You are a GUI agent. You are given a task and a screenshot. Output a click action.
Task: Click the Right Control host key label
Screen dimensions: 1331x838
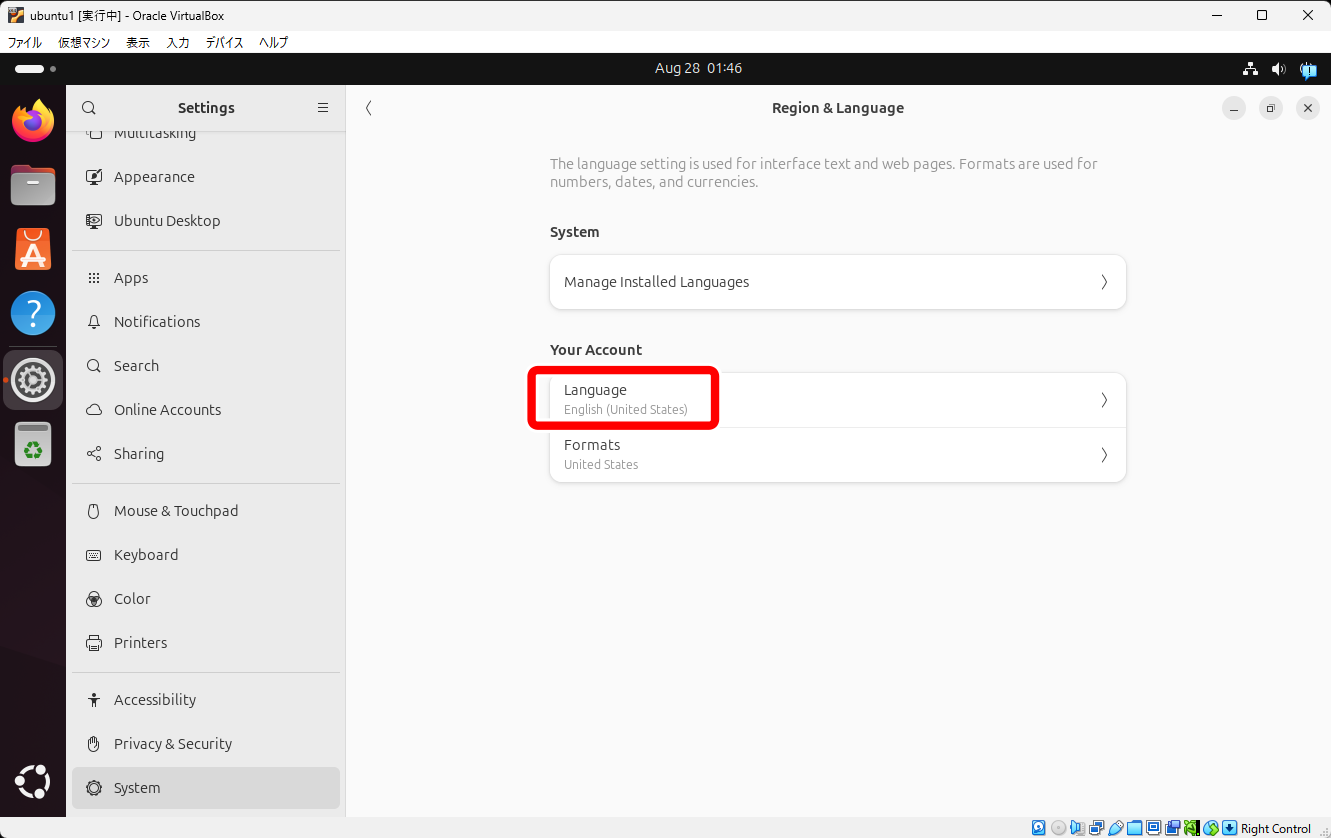(x=1276, y=829)
